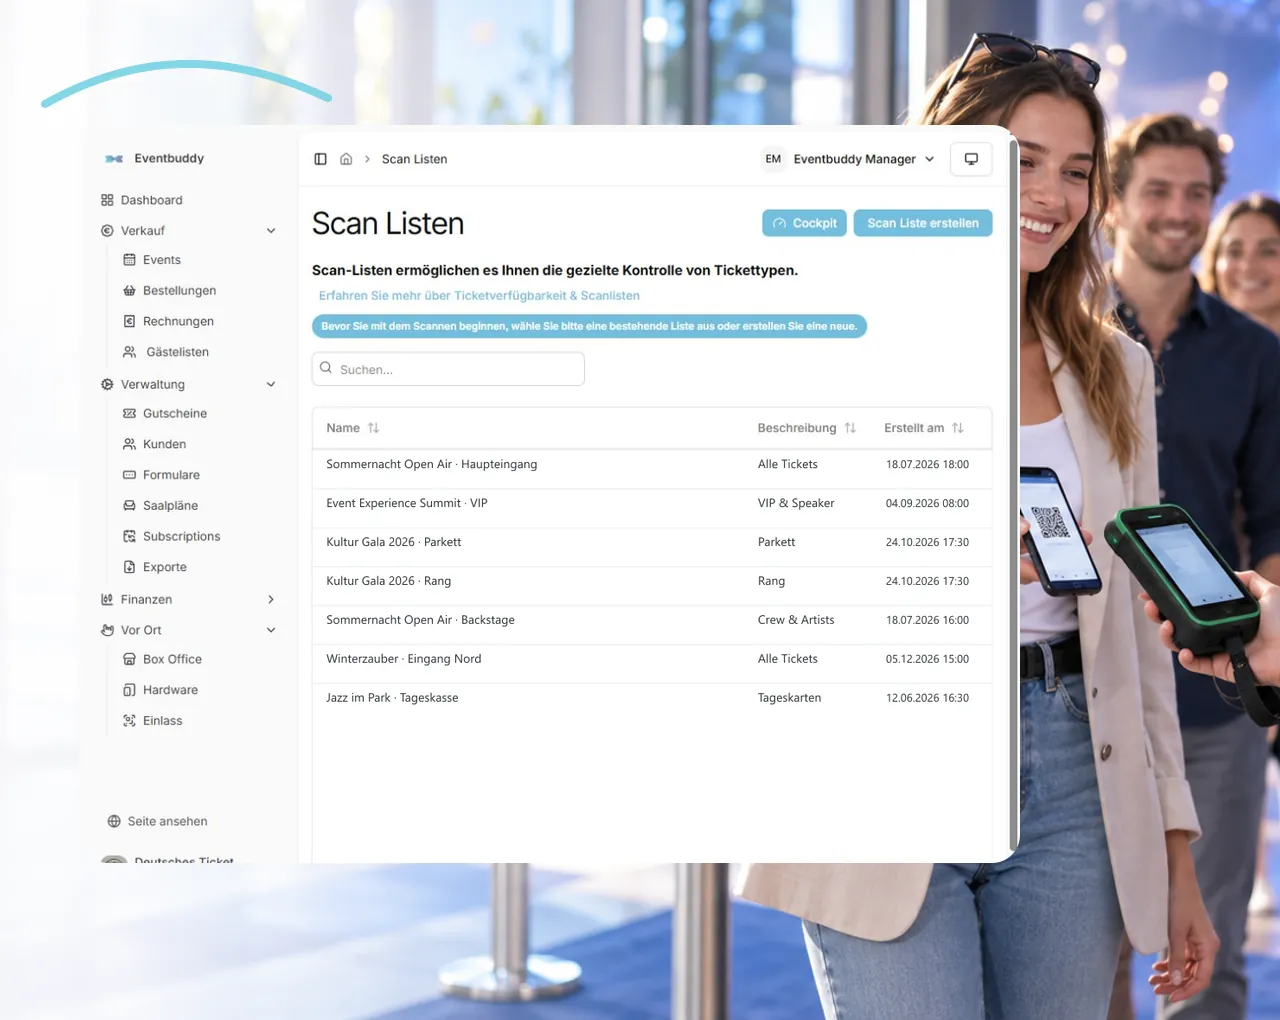Viewport: 1280px width, 1020px height.
Task: Click Scan Liste erstellen button
Action: [x=923, y=223]
